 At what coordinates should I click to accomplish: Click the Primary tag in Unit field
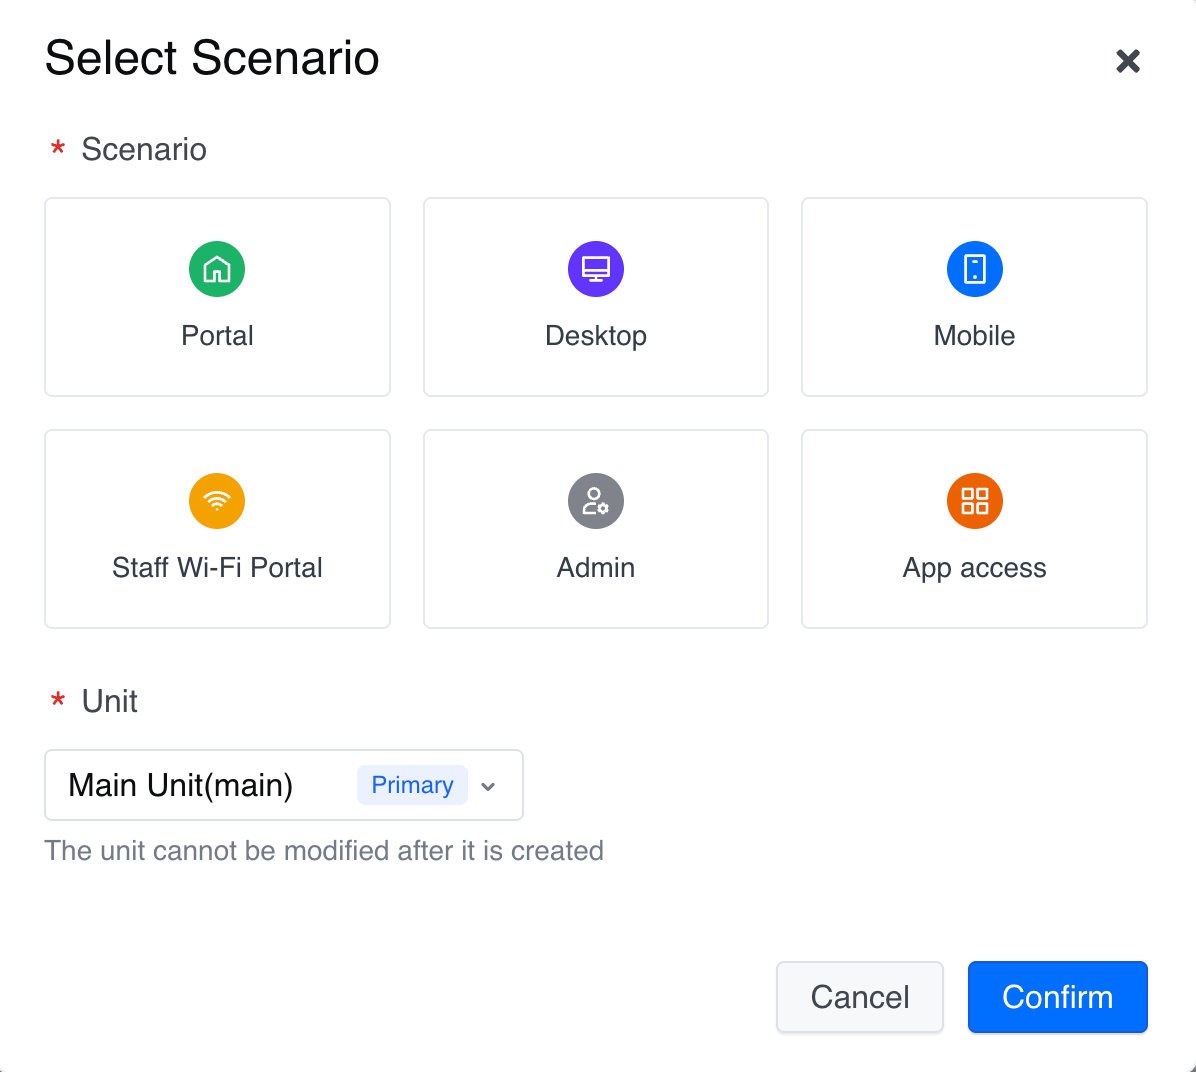pyautogui.click(x=412, y=785)
